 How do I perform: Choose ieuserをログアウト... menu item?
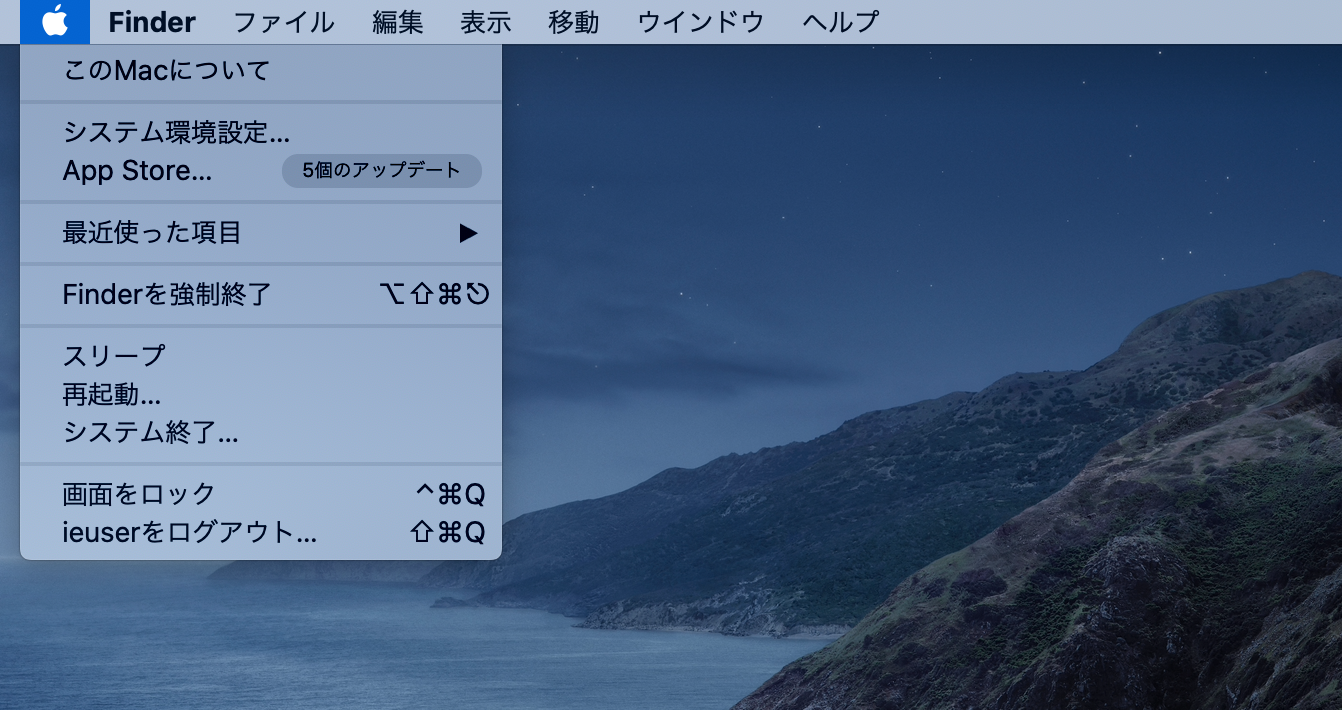click(x=261, y=532)
